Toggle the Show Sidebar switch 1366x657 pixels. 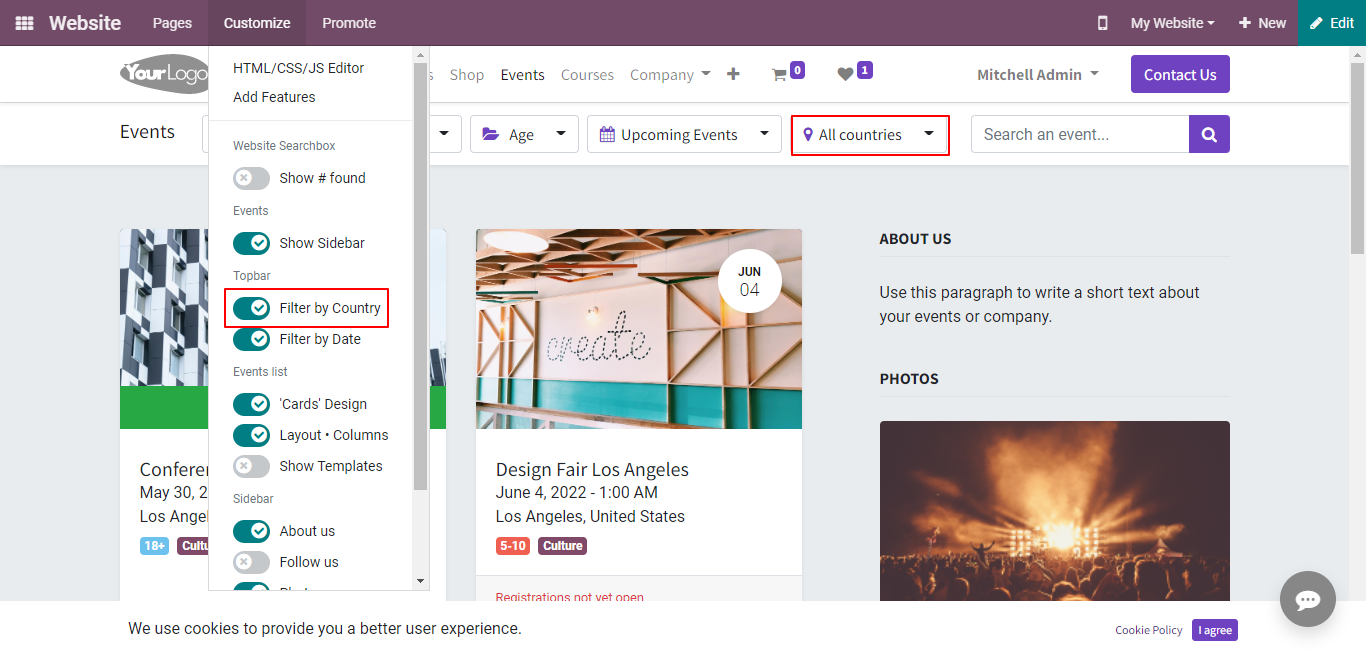pos(251,243)
